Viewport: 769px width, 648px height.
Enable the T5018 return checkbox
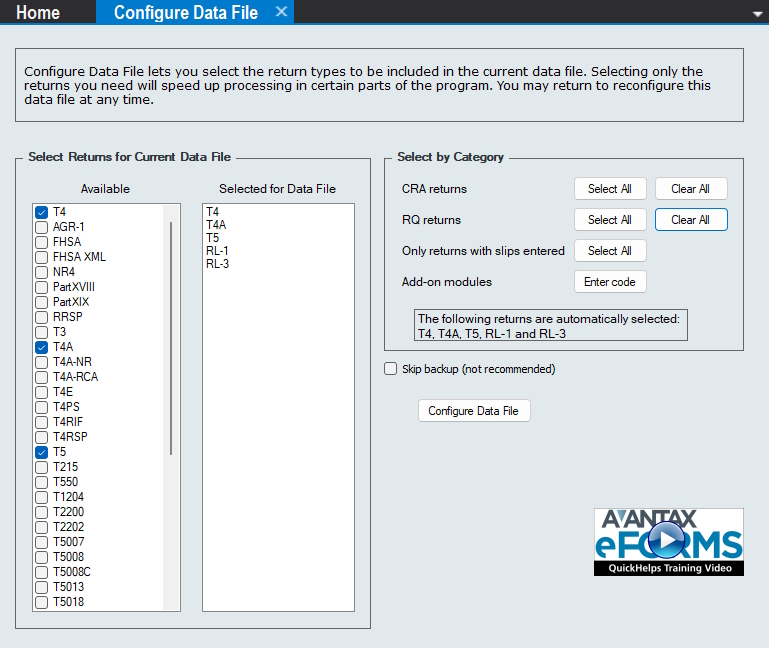pos(42,602)
